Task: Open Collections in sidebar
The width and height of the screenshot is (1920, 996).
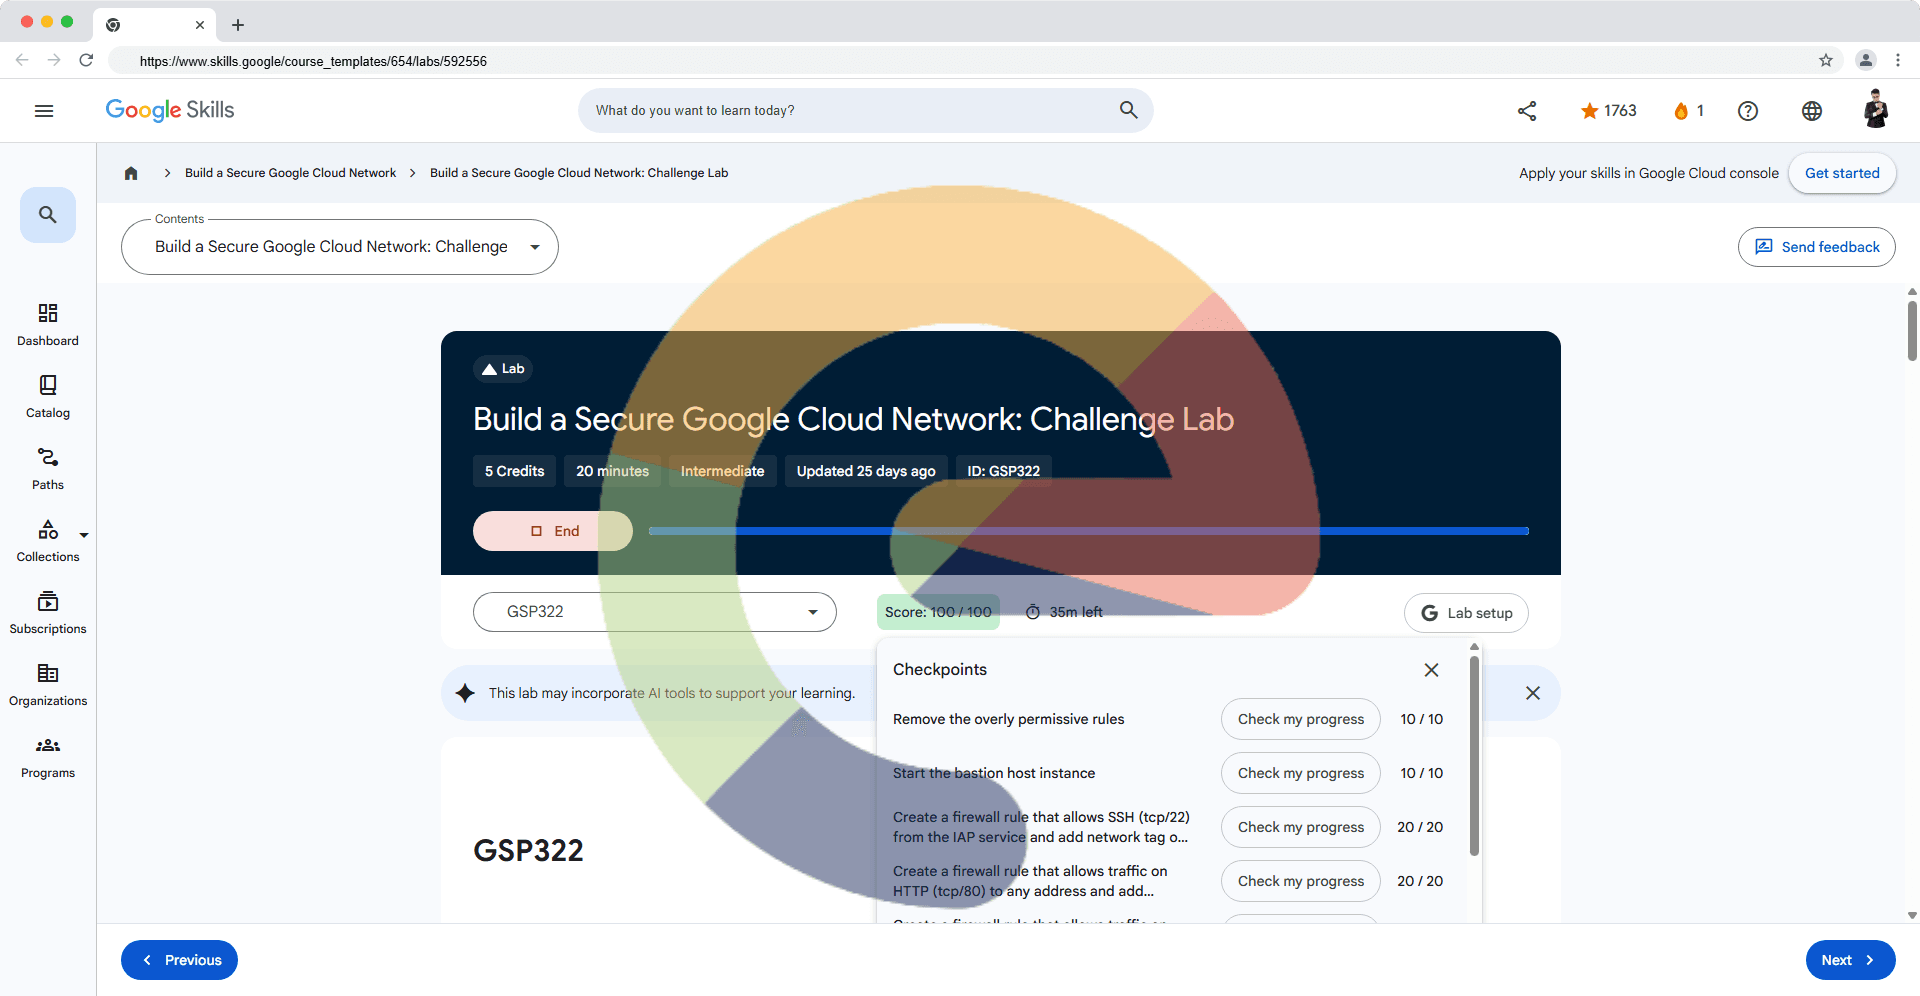Action: tap(48, 541)
